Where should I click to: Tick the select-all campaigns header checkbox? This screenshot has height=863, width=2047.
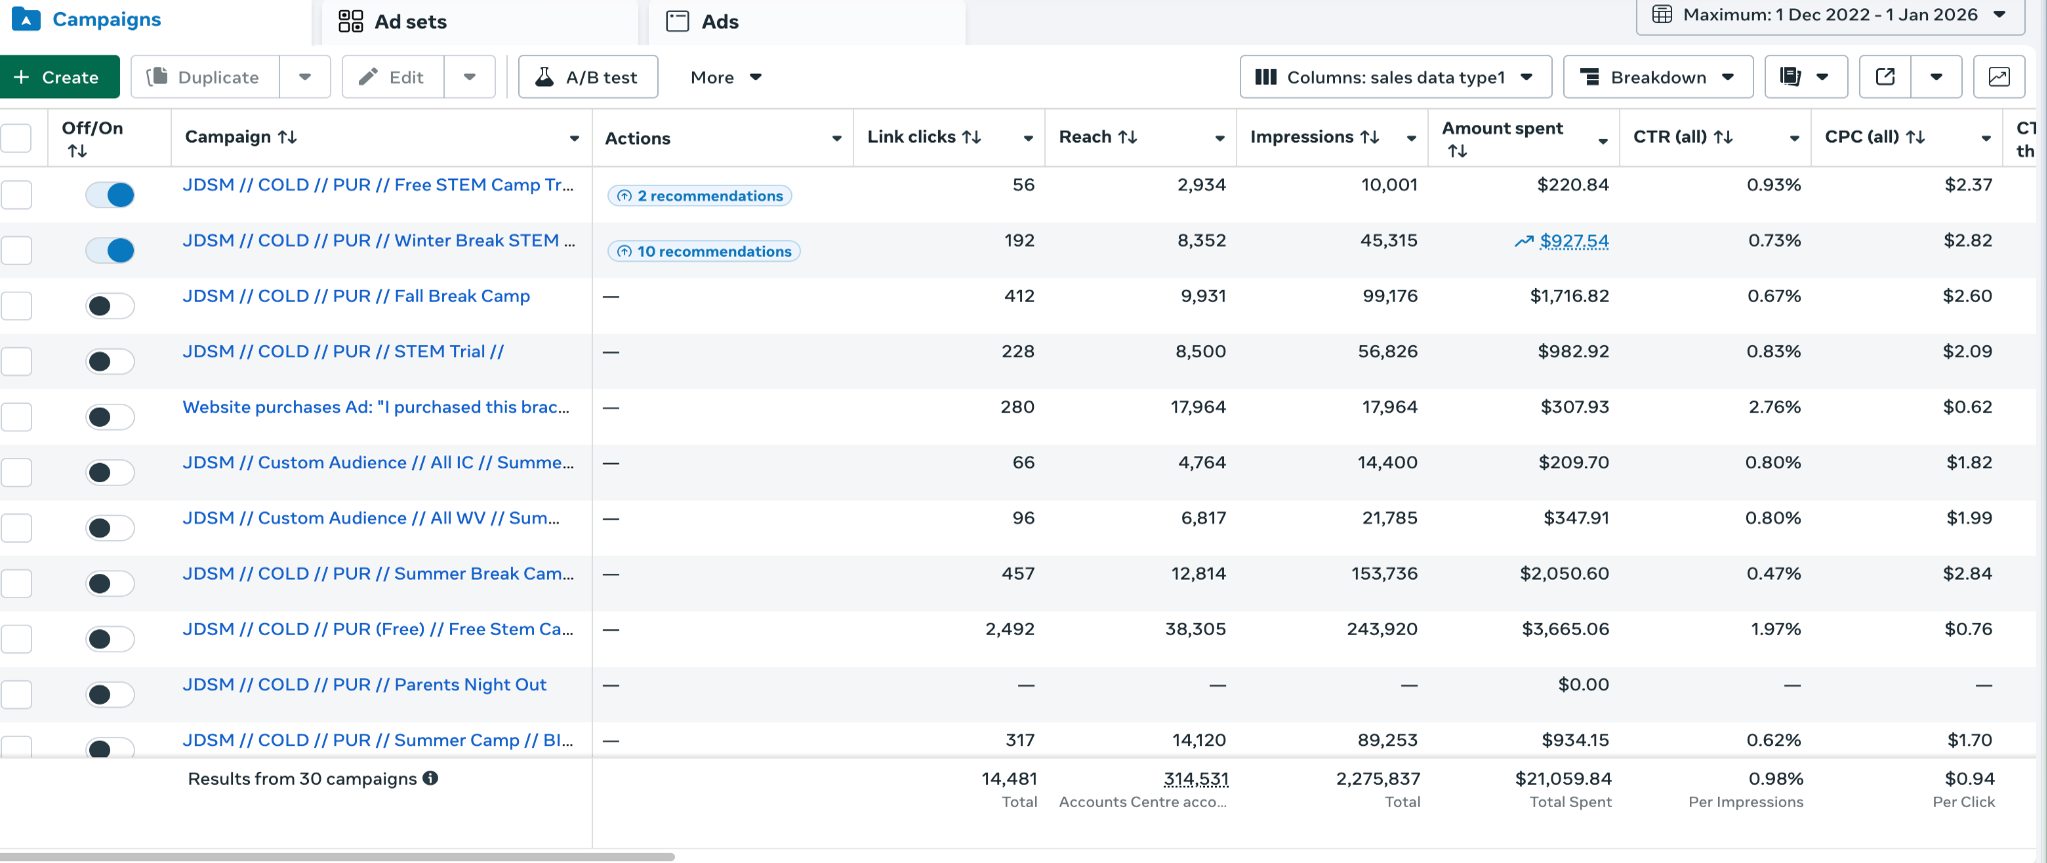[x=16, y=138]
